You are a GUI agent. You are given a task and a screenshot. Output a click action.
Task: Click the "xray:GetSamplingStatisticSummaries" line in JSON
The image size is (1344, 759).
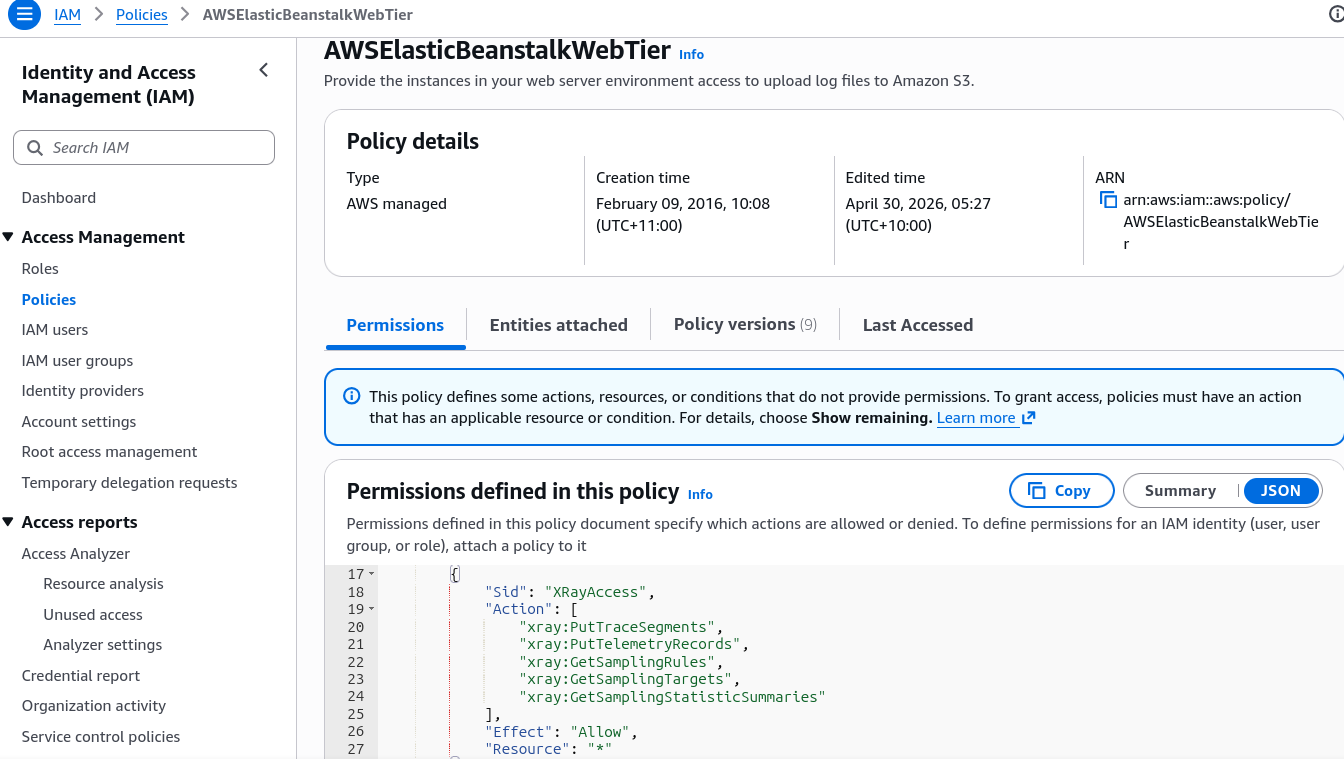[x=672, y=697]
